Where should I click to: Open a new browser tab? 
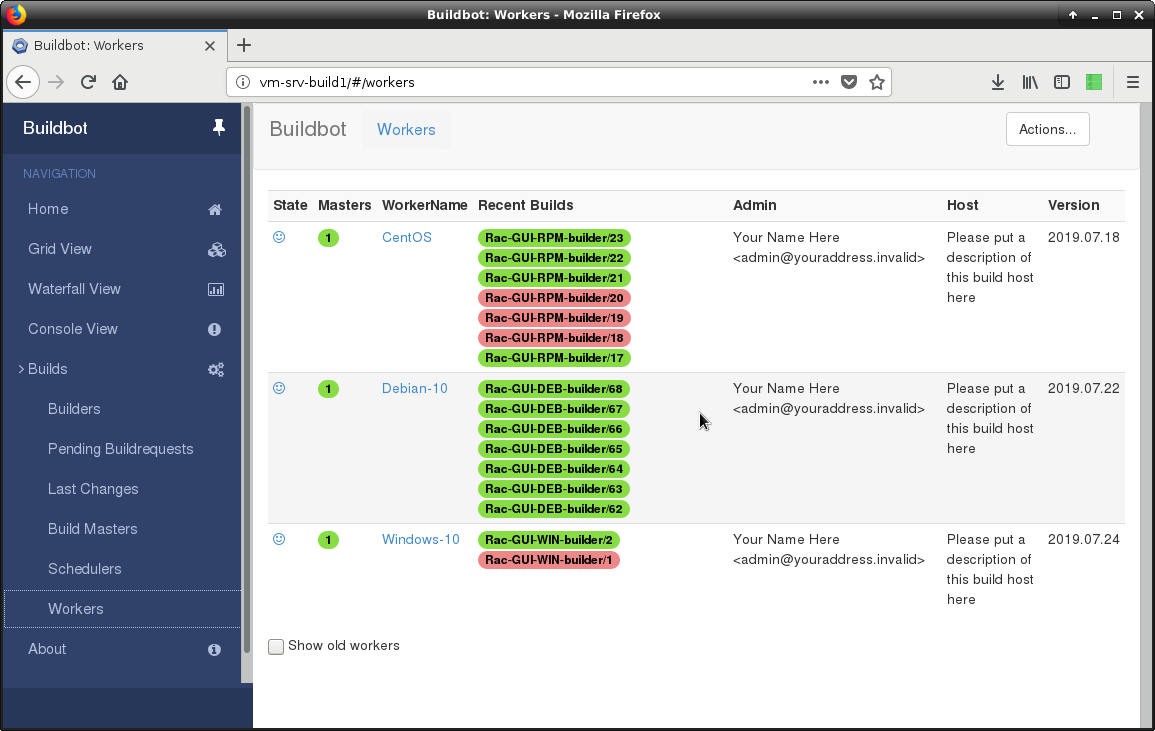pyautogui.click(x=243, y=45)
